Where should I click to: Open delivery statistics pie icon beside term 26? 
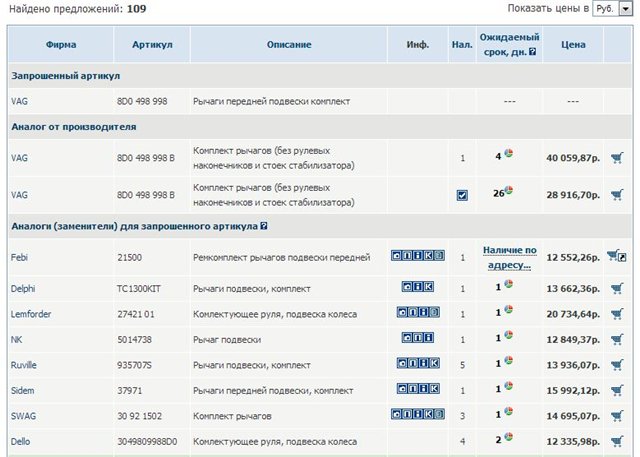[x=509, y=190]
